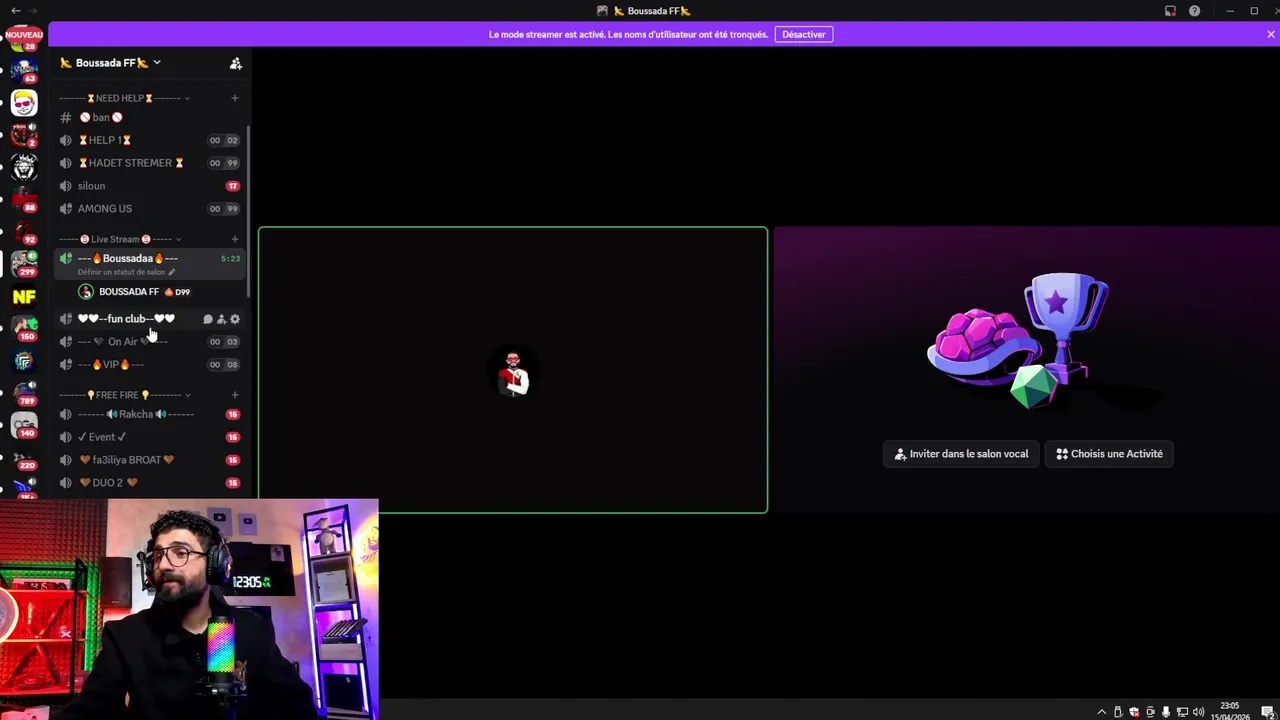Select the Boussadaa voice channel row
The image size is (1280, 720).
150,264
